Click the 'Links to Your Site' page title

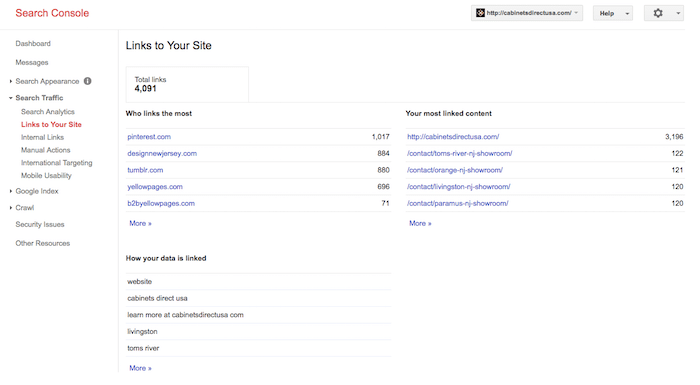(x=169, y=46)
